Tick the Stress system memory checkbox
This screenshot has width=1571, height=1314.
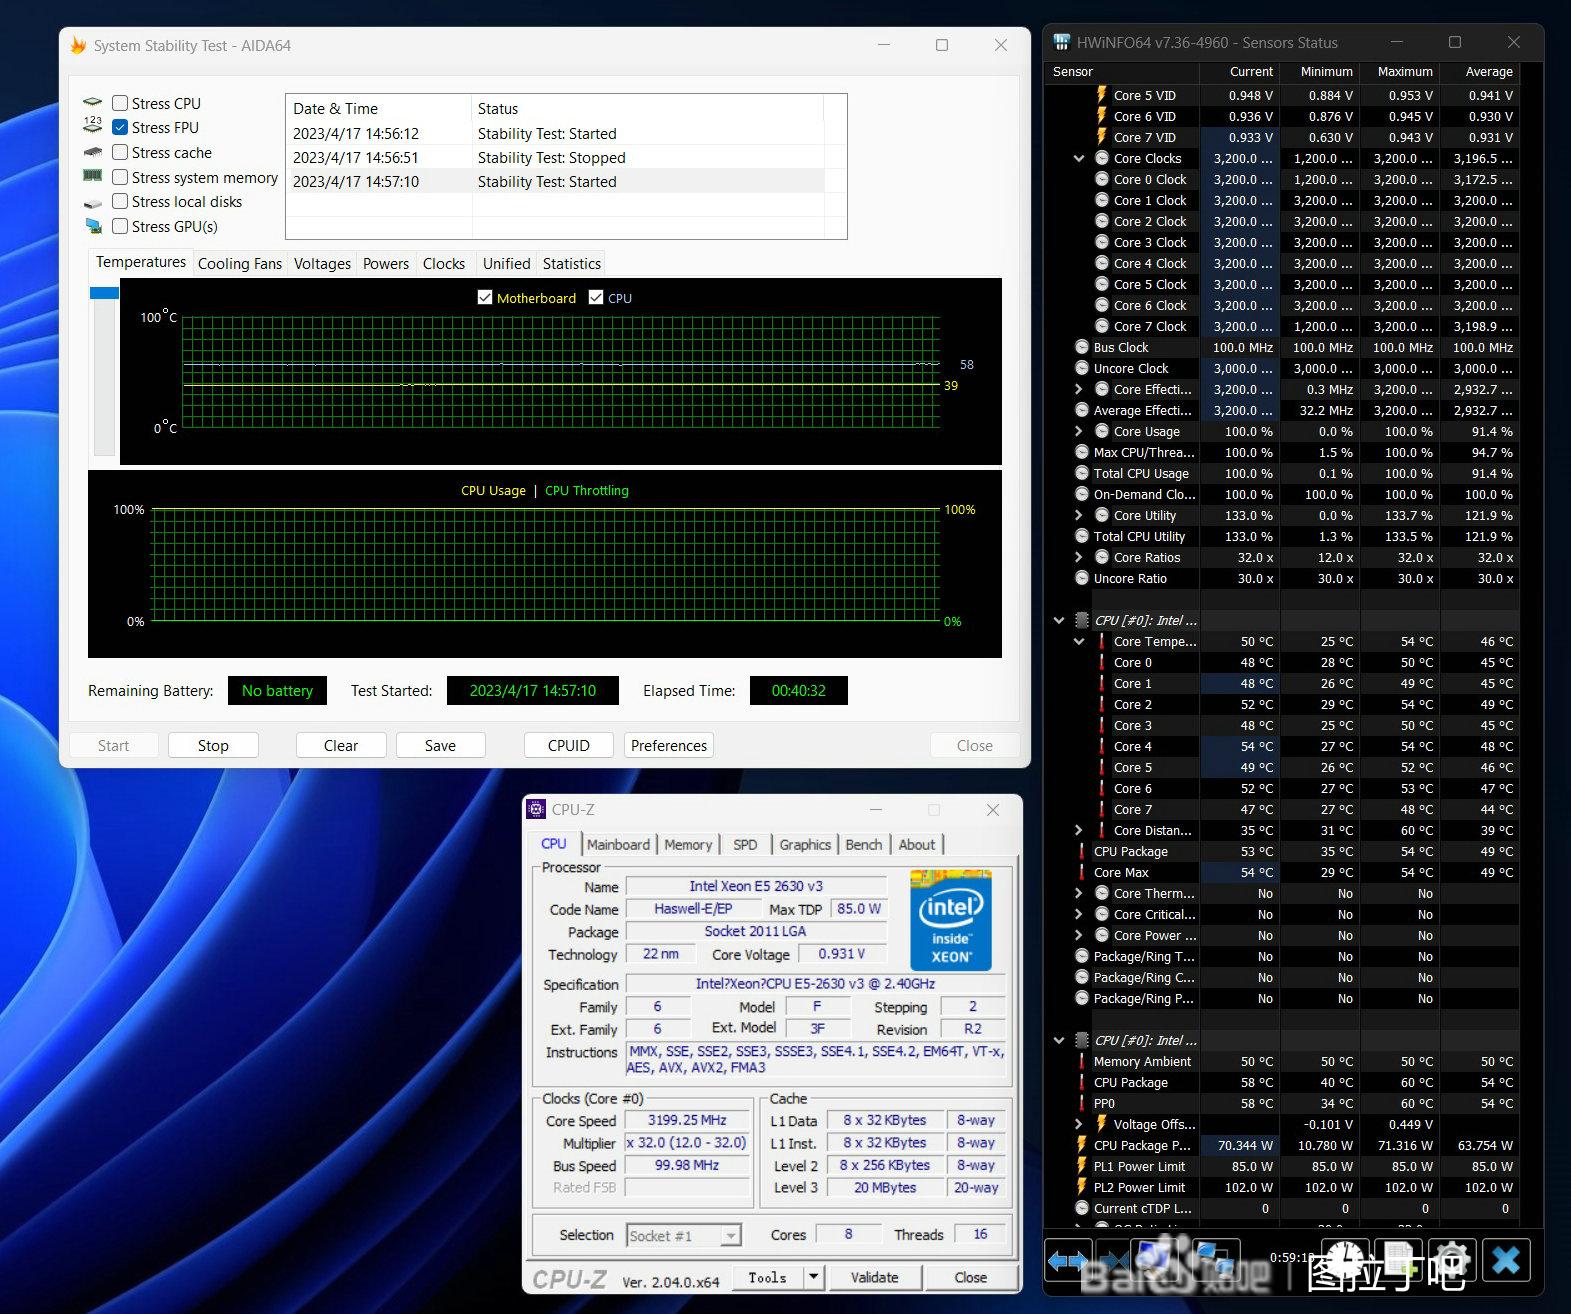[x=120, y=177]
